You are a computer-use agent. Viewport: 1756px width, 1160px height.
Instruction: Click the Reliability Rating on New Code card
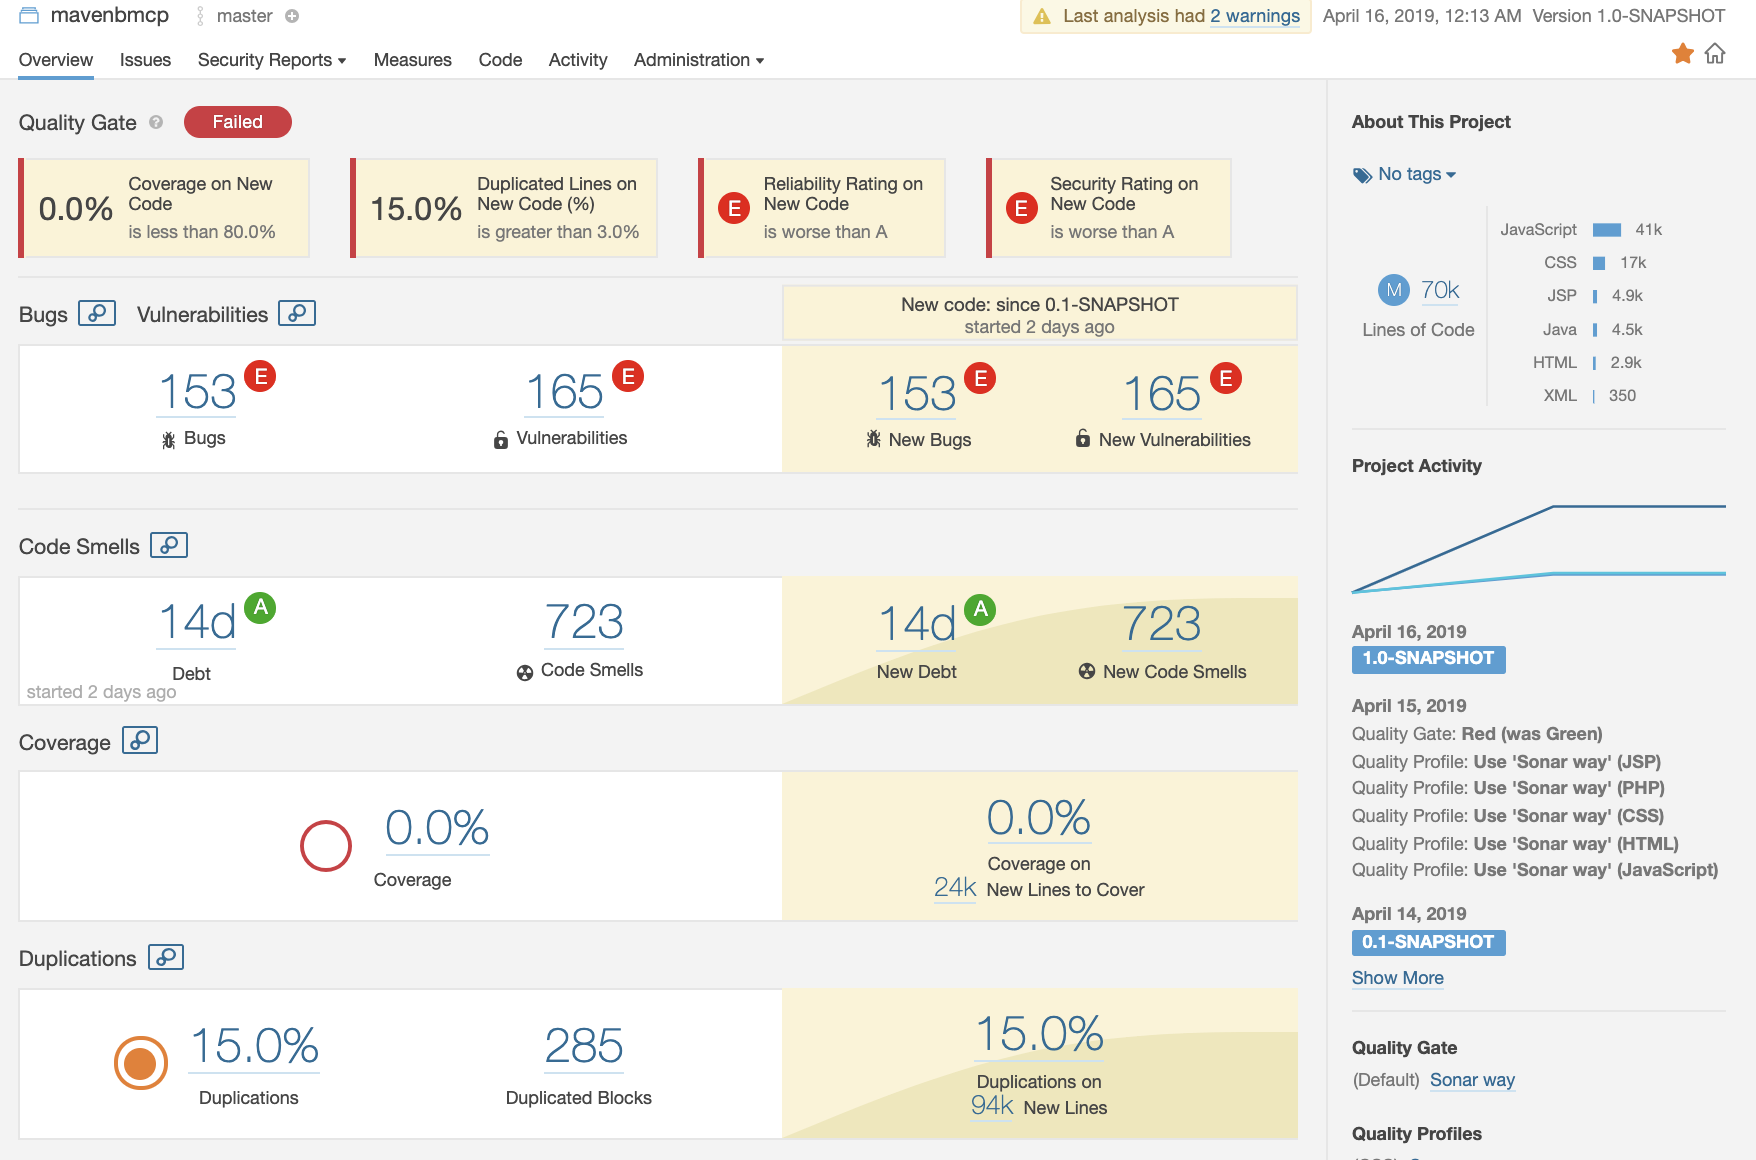click(x=822, y=208)
